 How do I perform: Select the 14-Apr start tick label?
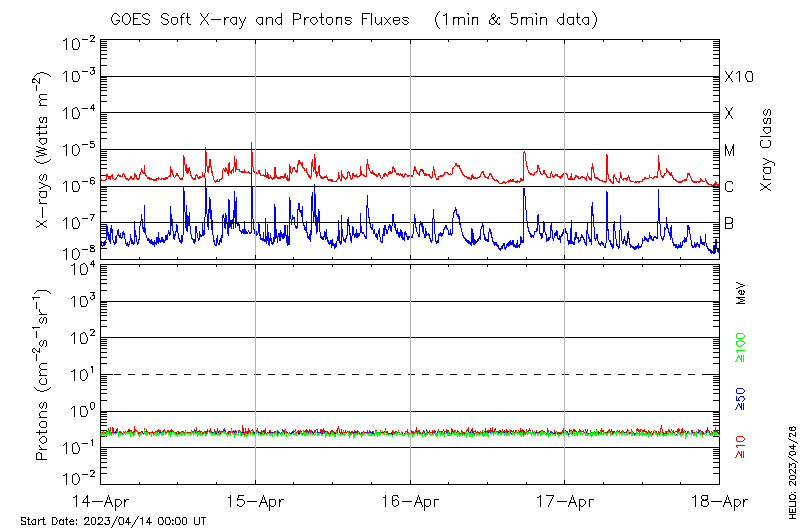(x=101, y=502)
